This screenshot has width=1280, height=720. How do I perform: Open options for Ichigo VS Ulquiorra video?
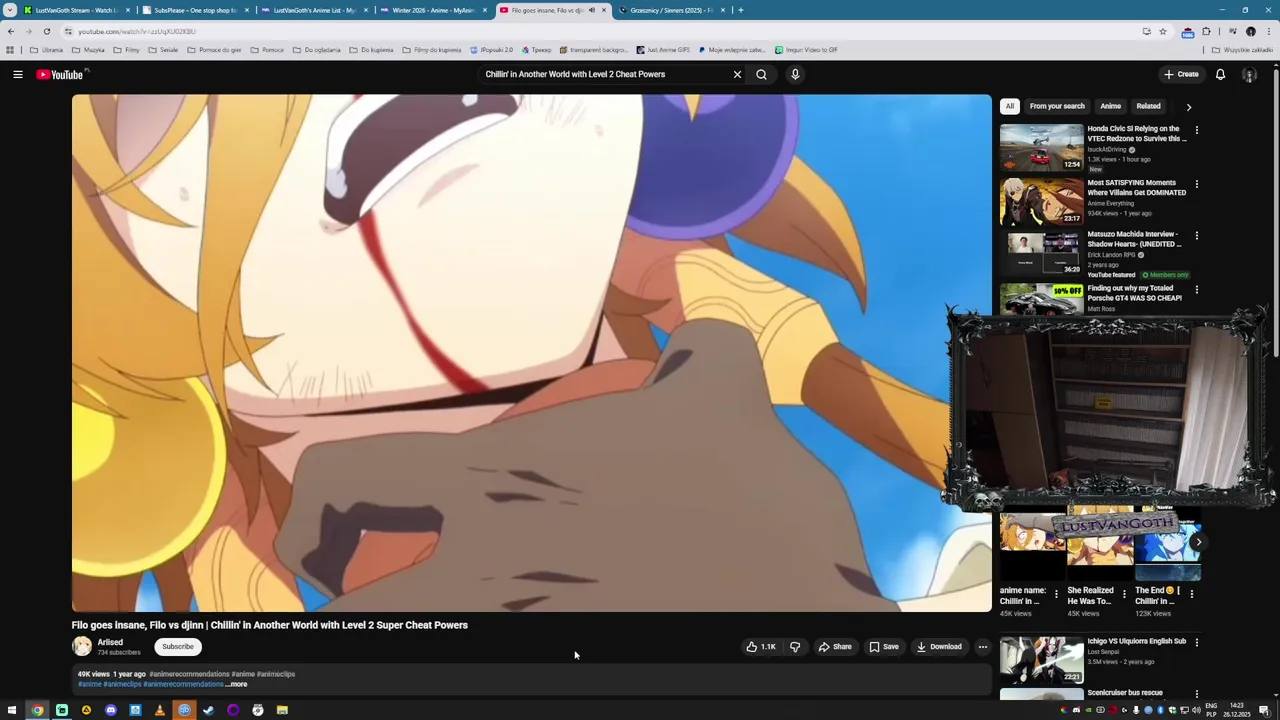pos(1196,642)
